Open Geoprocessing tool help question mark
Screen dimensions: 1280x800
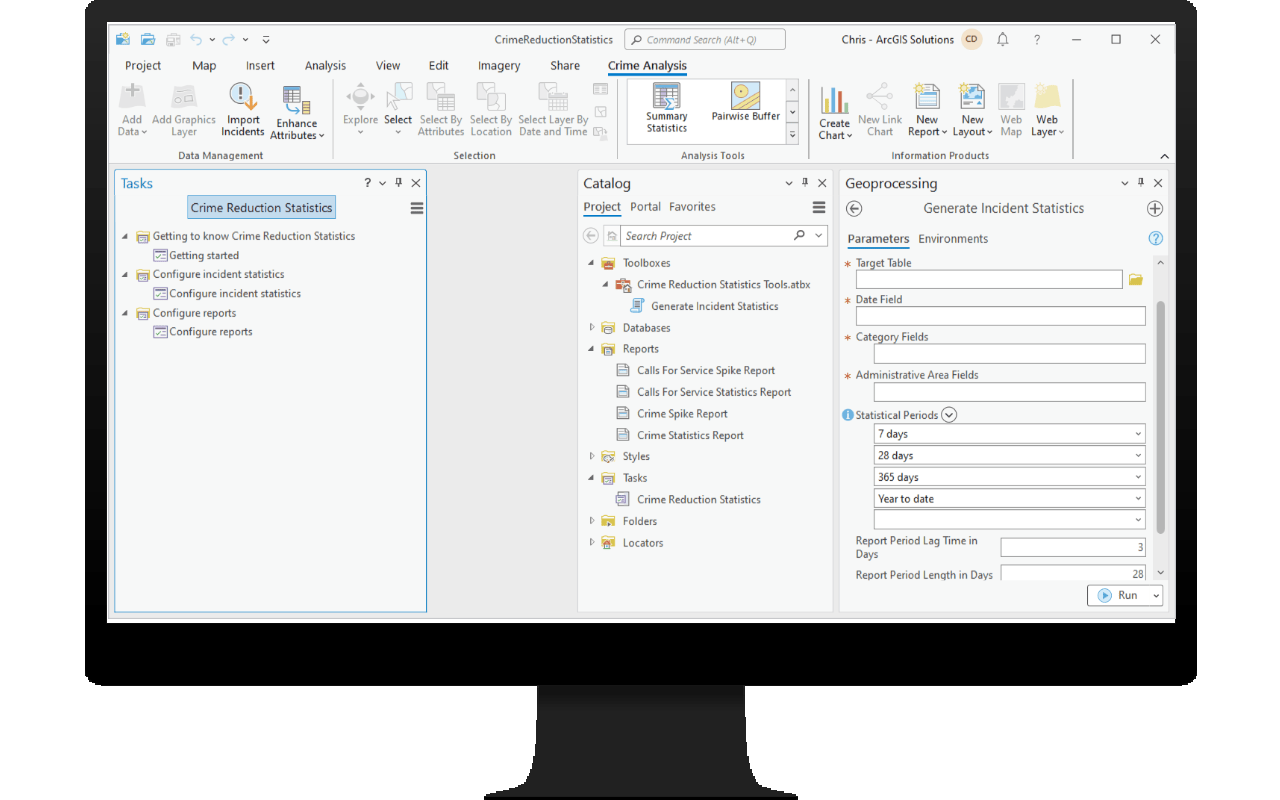[x=1156, y=239]
